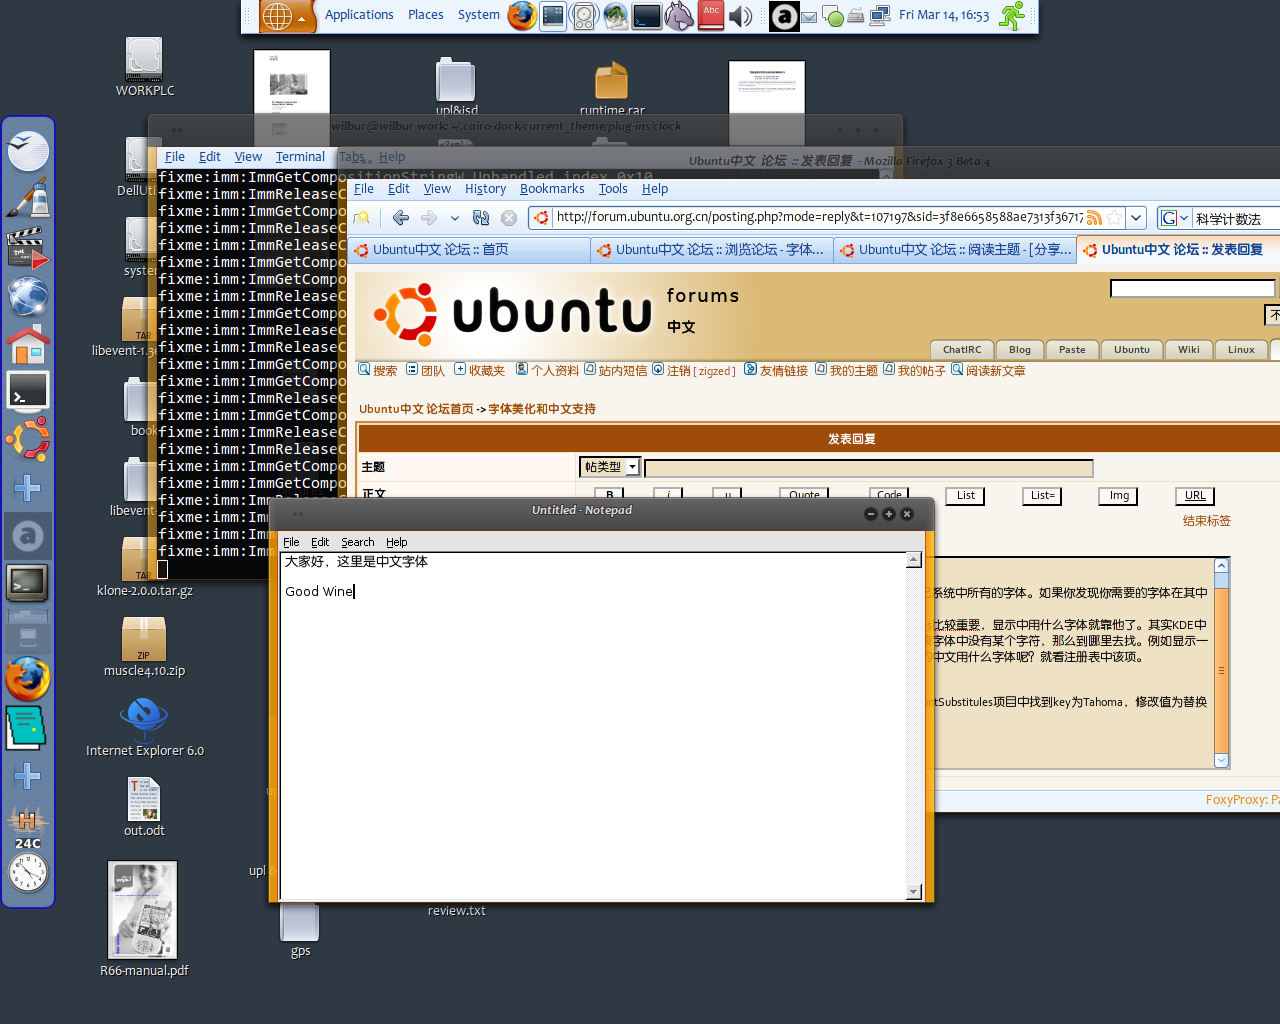The width and height of the screenshot is (1280, 1024).
Task: Click the 结束标签 close tags link
Action: 1207,521
